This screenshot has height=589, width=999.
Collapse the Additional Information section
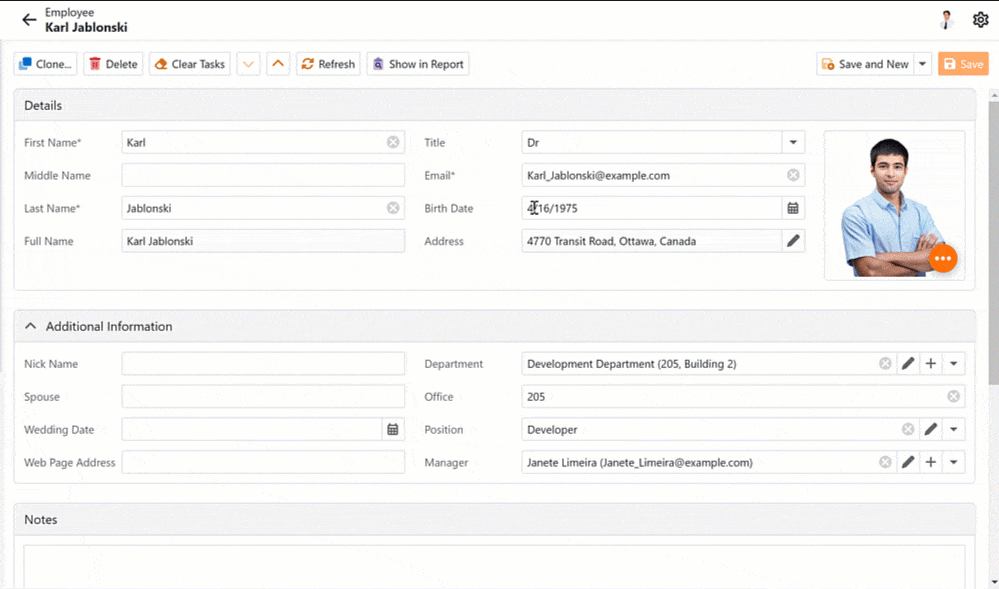(30, 326)
